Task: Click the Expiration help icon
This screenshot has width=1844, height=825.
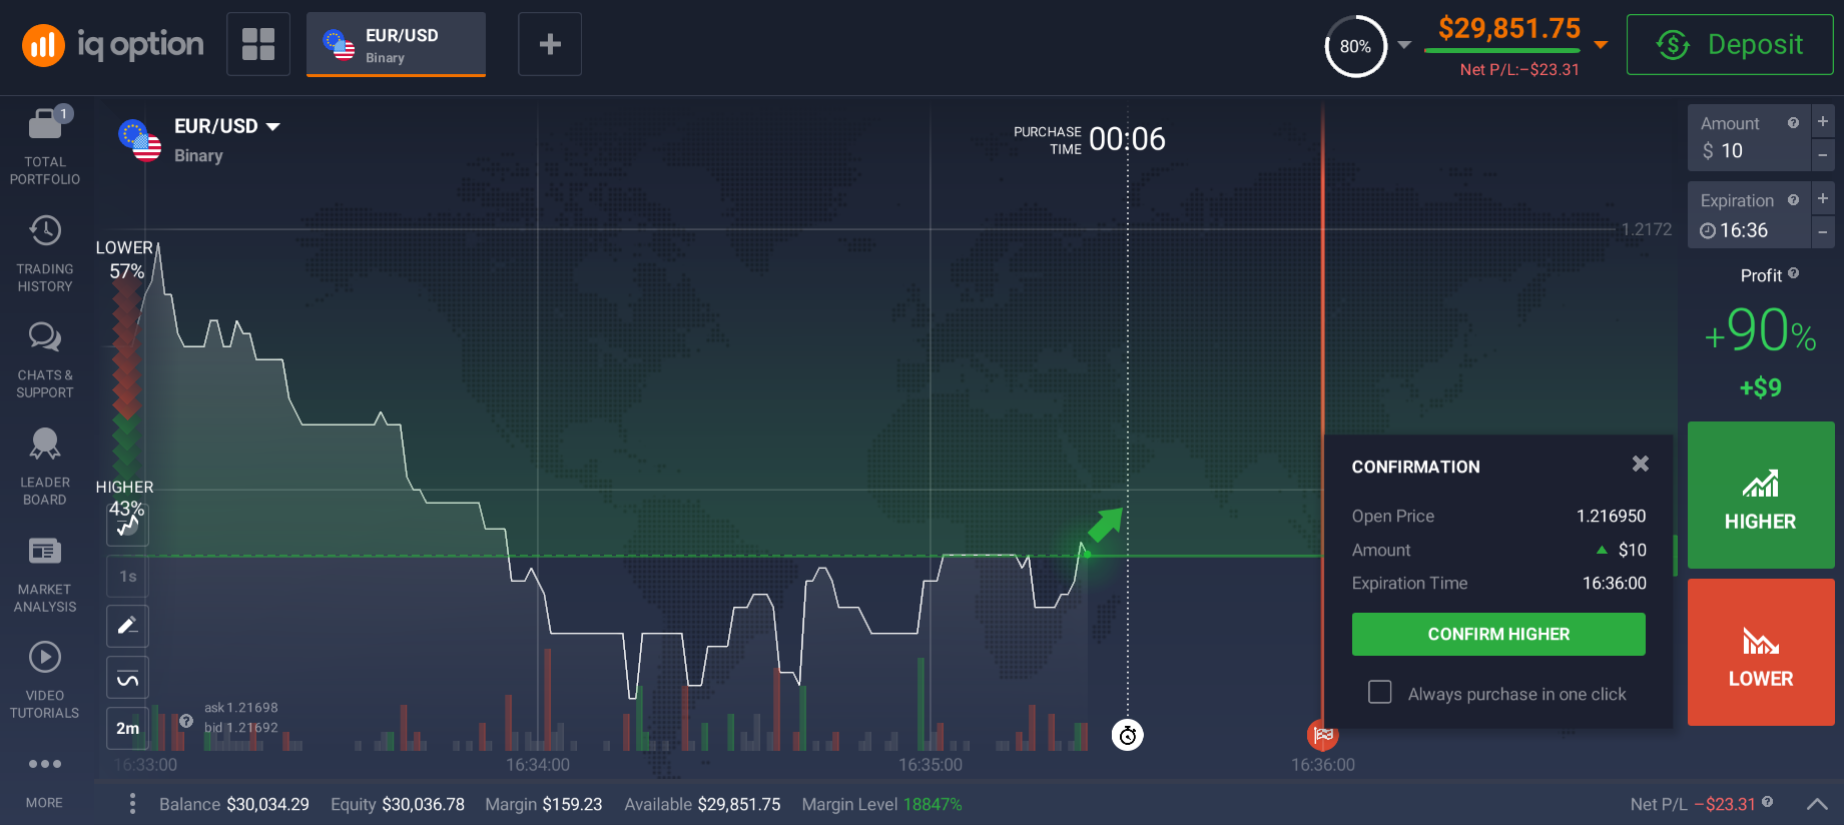Action: (x=1793, y=200)
